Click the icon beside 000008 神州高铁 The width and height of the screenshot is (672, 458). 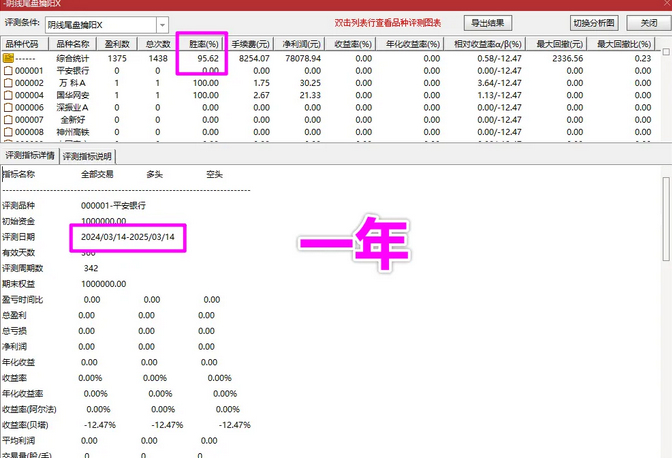click(8, 132)
